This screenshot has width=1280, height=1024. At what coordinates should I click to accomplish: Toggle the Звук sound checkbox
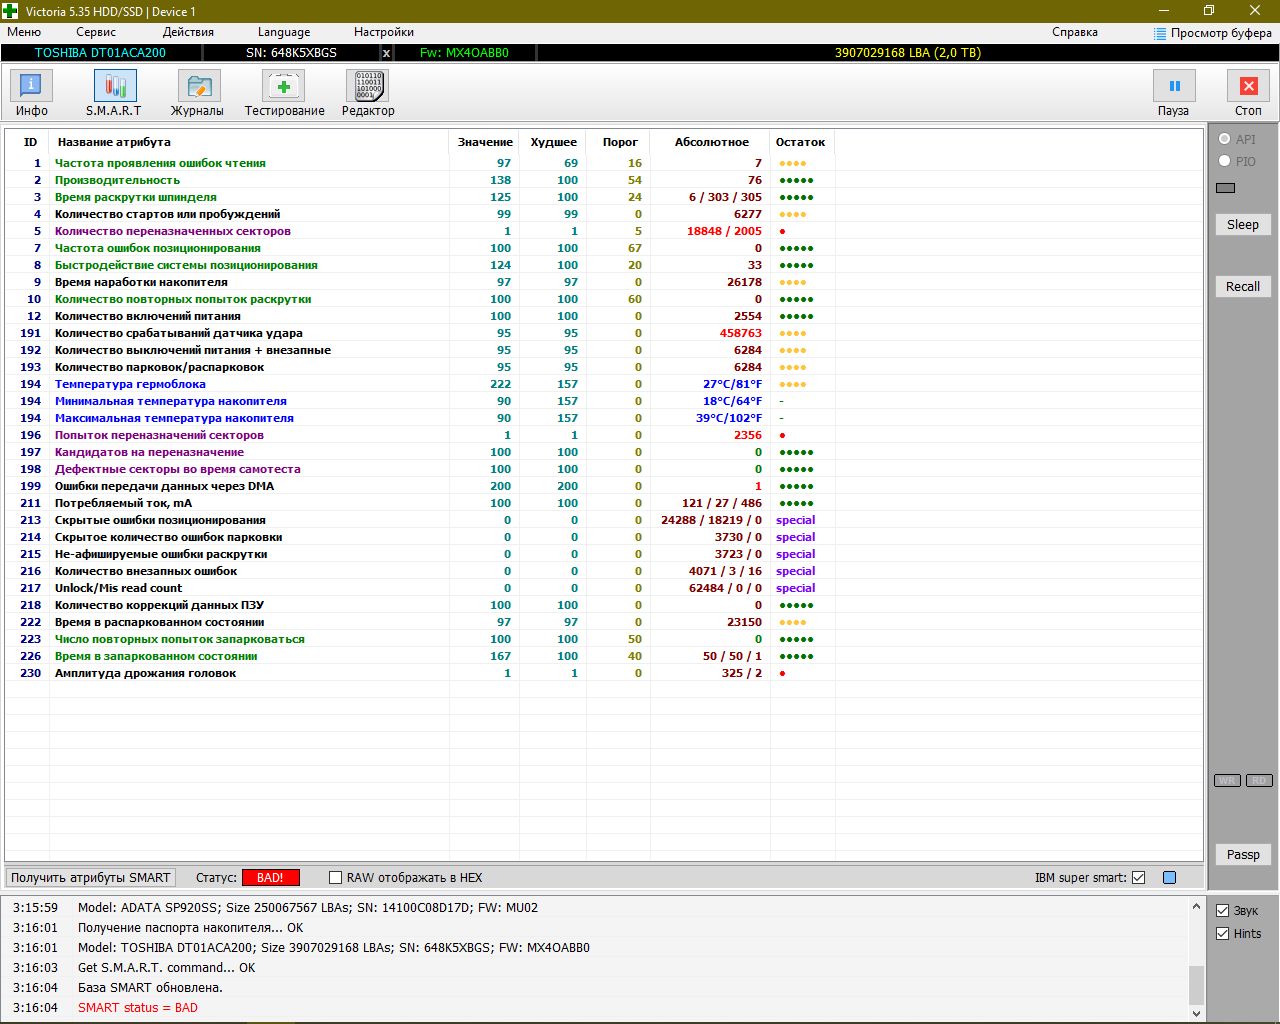coord(1222,911)
